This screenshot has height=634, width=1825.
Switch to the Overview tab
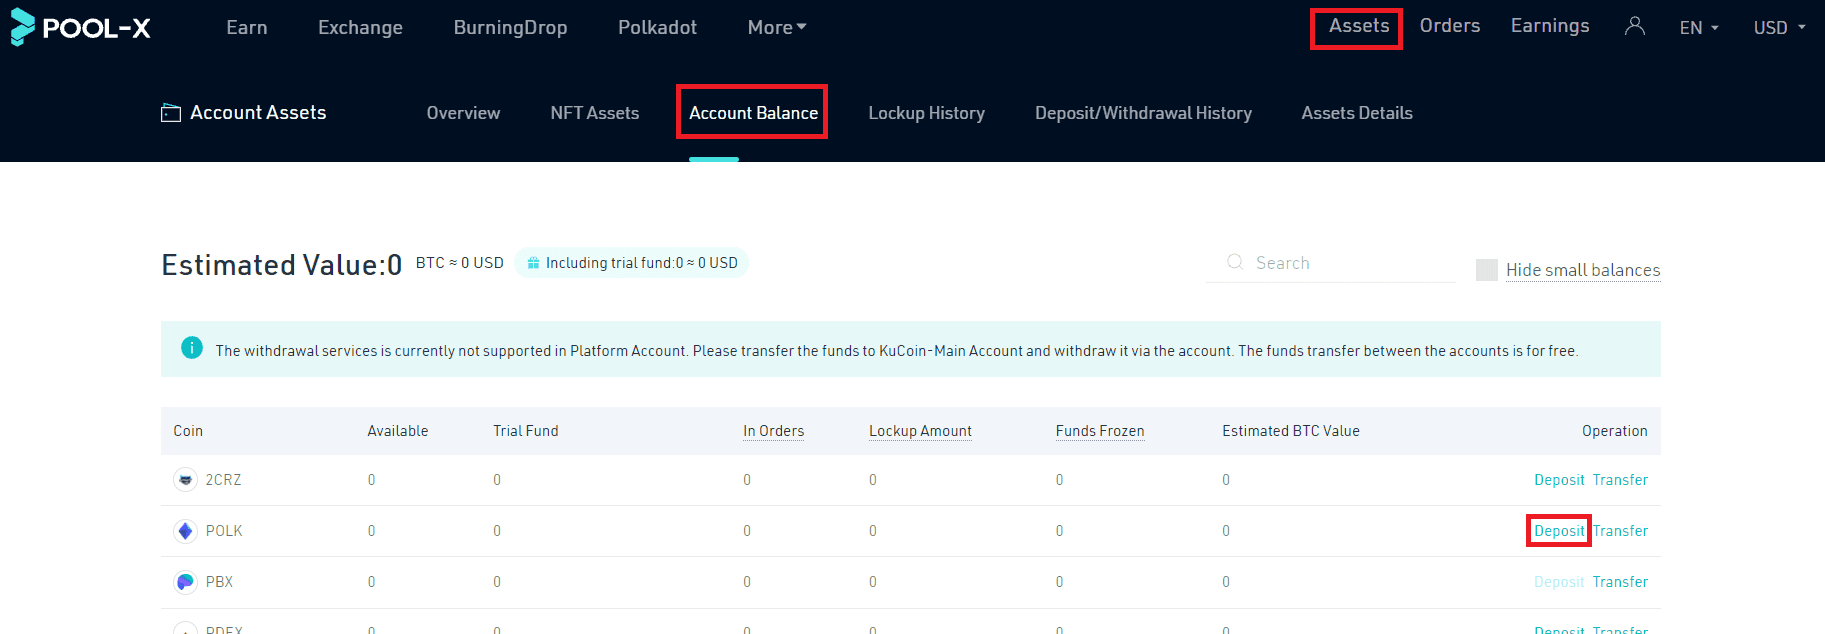point(463,113)
